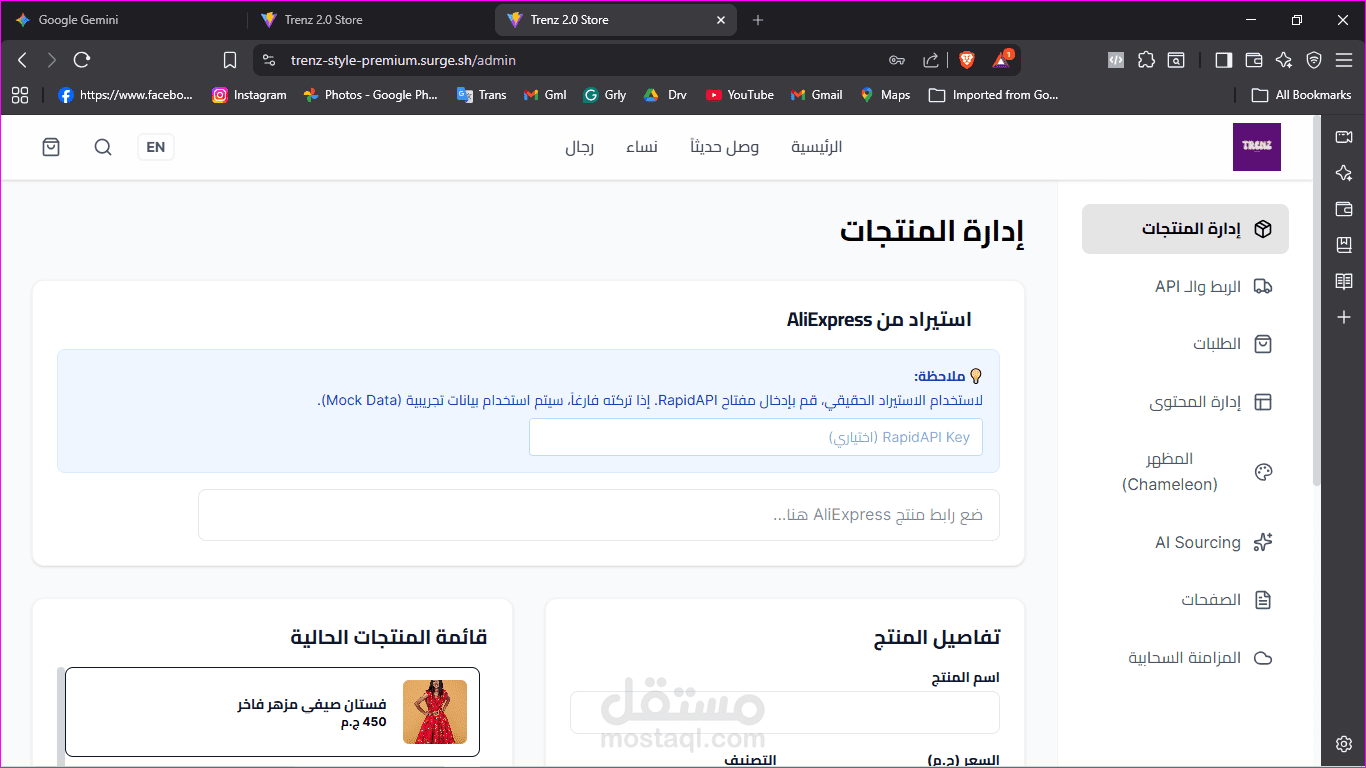Click the red dress product thumbnail
Viewport: 1366px width, 768px height.
435,712
